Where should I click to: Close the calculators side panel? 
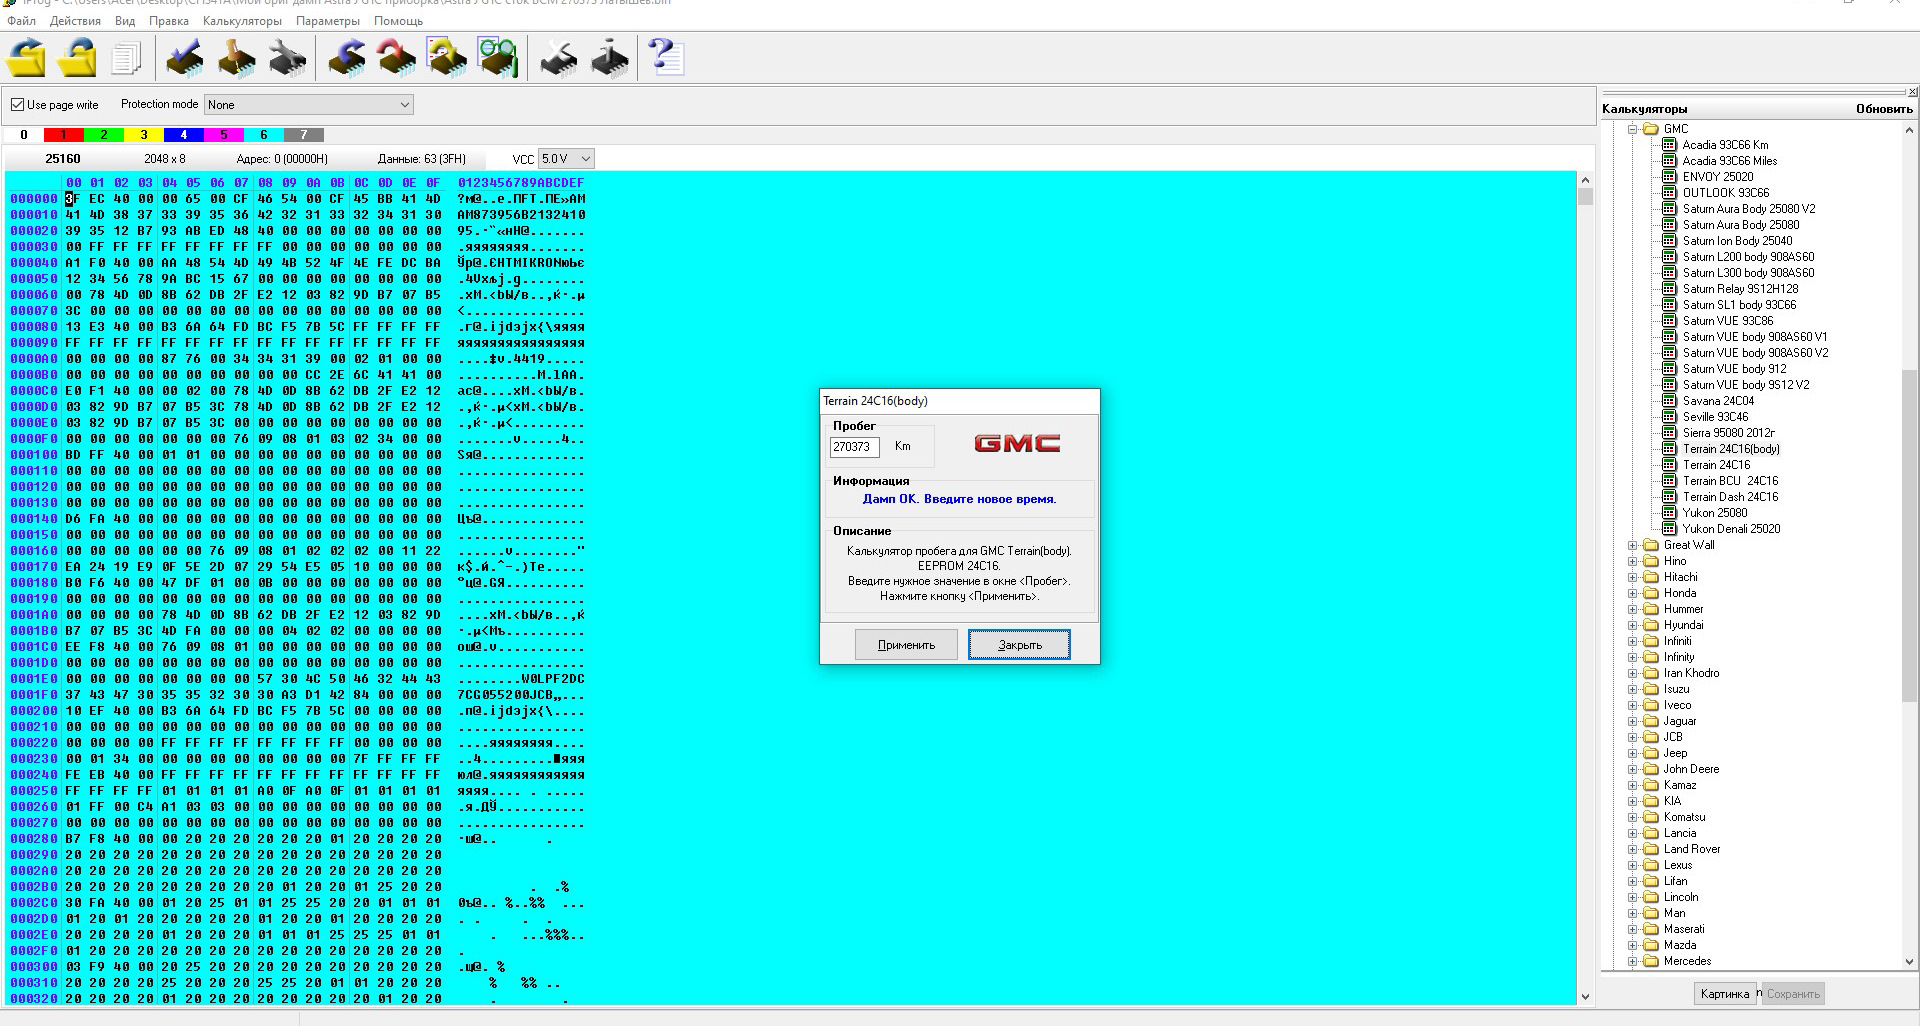point(1912,92)
